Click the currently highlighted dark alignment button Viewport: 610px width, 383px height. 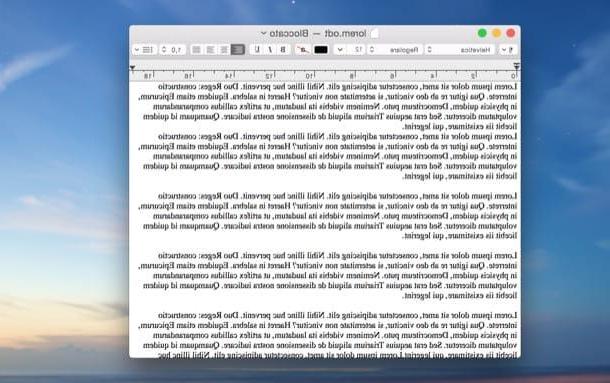(238, 50)
